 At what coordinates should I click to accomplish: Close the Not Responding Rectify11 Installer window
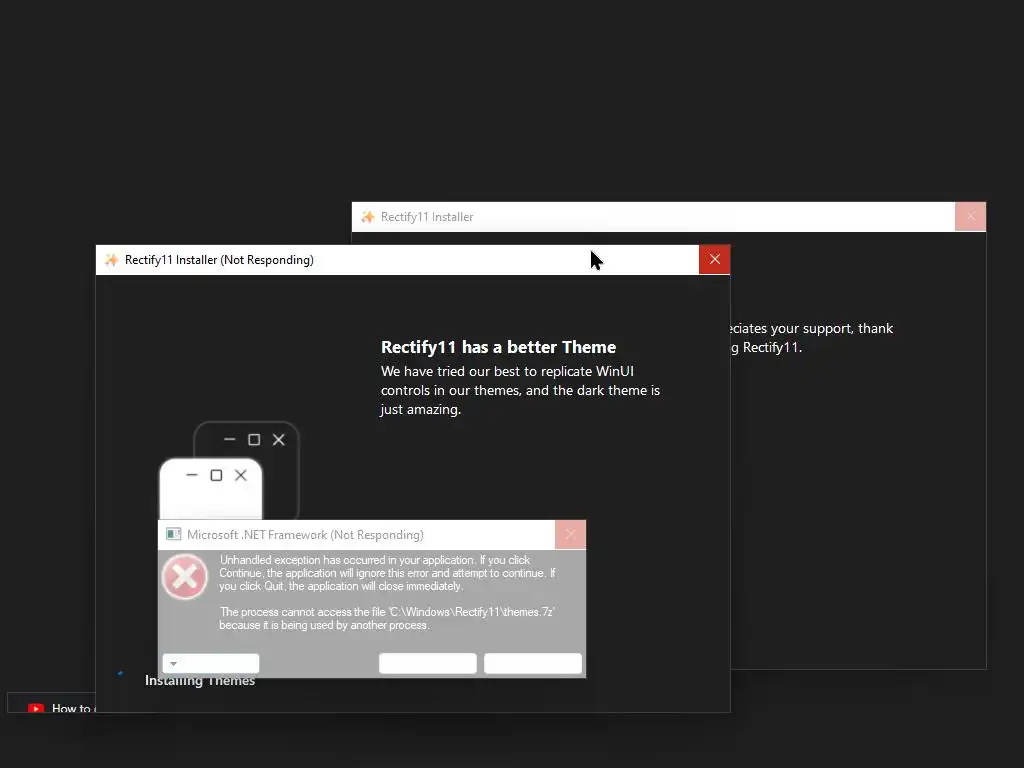714,259
